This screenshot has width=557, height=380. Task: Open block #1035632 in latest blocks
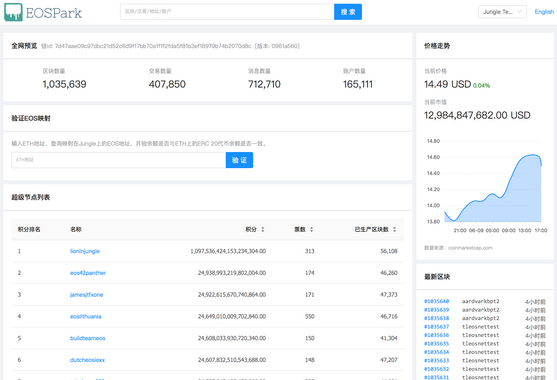[x=437, y=369]
